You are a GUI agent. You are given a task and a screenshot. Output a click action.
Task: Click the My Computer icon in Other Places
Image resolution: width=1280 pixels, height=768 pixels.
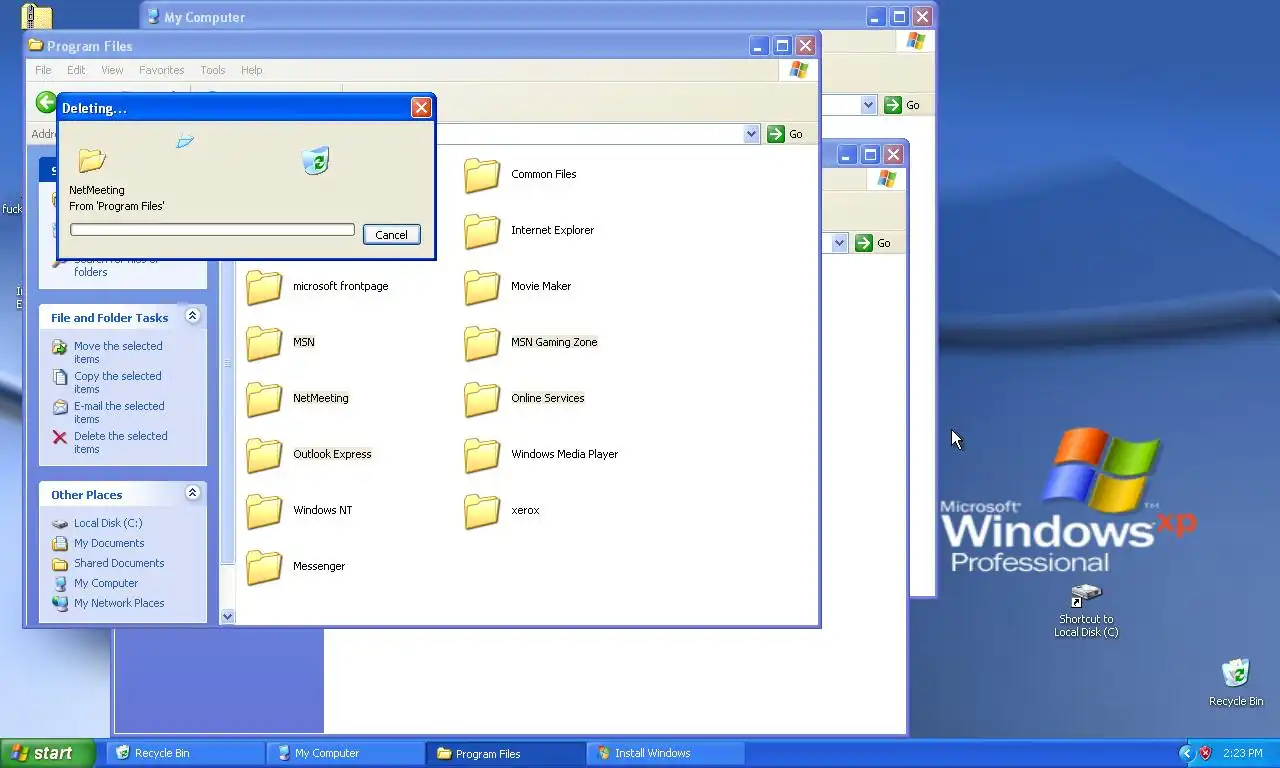[60, 583]
